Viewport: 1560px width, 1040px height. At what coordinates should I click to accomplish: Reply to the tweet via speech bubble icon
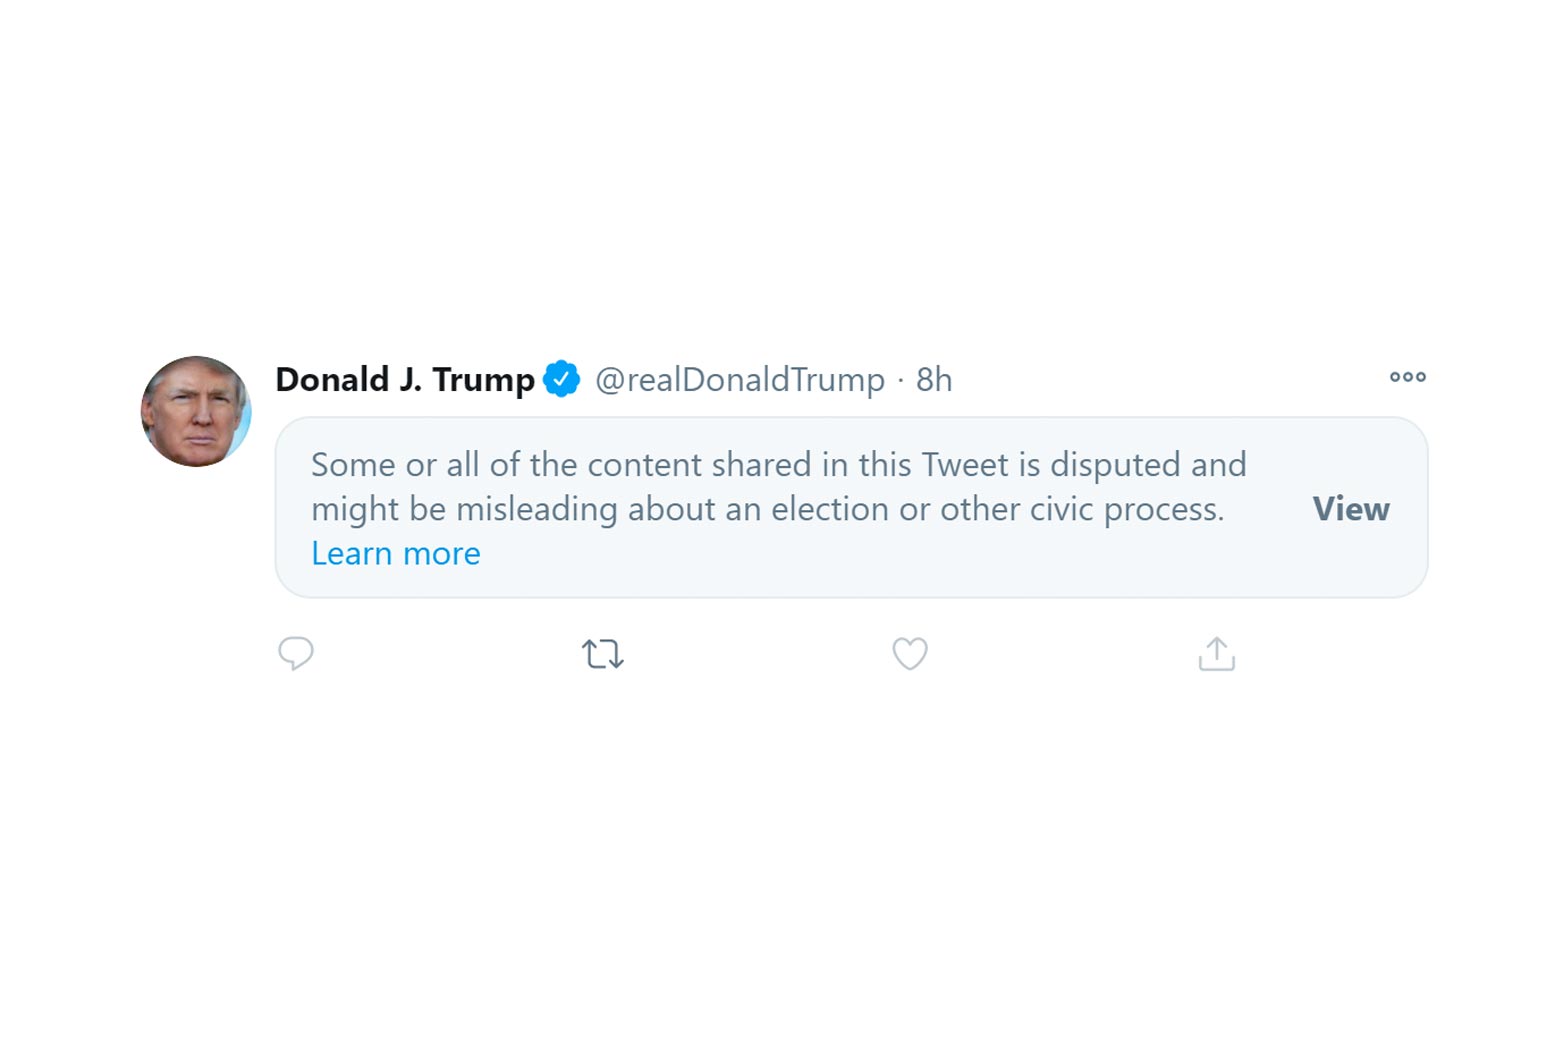[296, 653]
